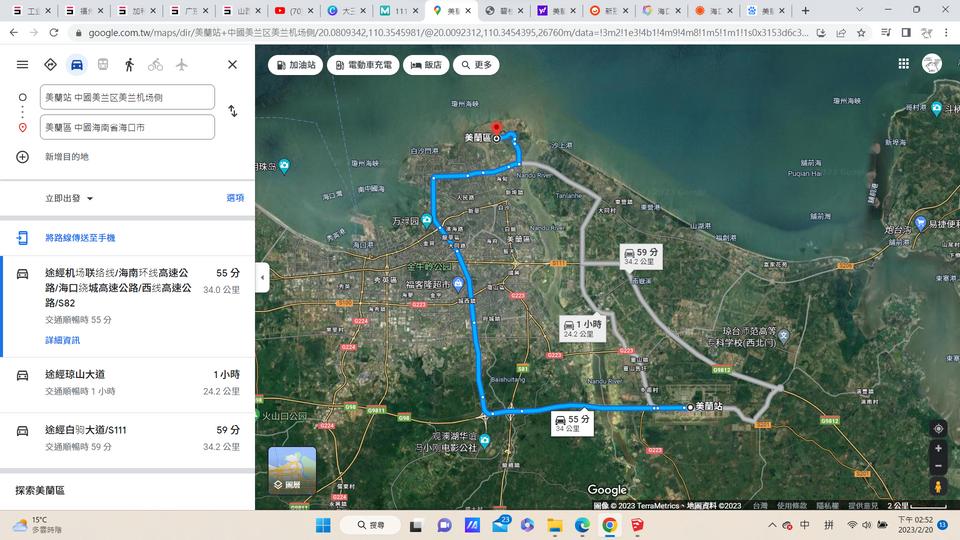
Task: Click 万绿园 camera marker on map
Action: tap(427, 220)
